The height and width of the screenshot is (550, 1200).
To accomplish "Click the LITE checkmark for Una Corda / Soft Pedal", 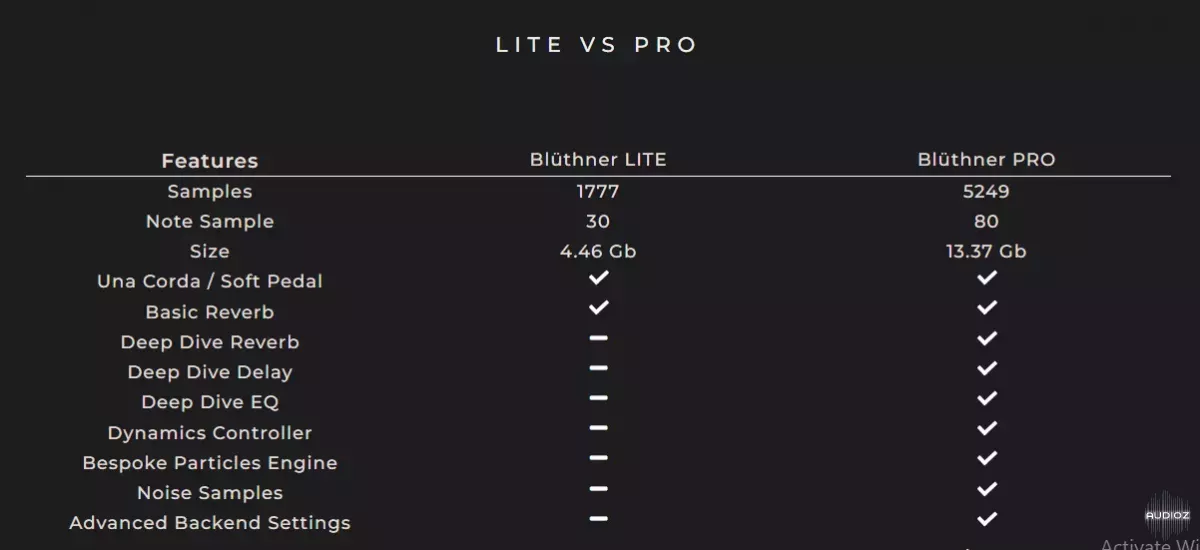I will (598, 278).
